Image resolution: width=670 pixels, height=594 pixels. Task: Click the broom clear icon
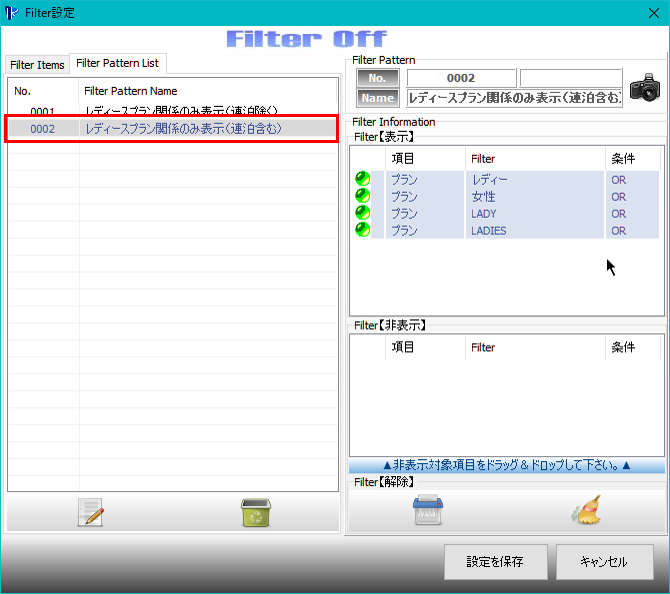tap(586, 510)
